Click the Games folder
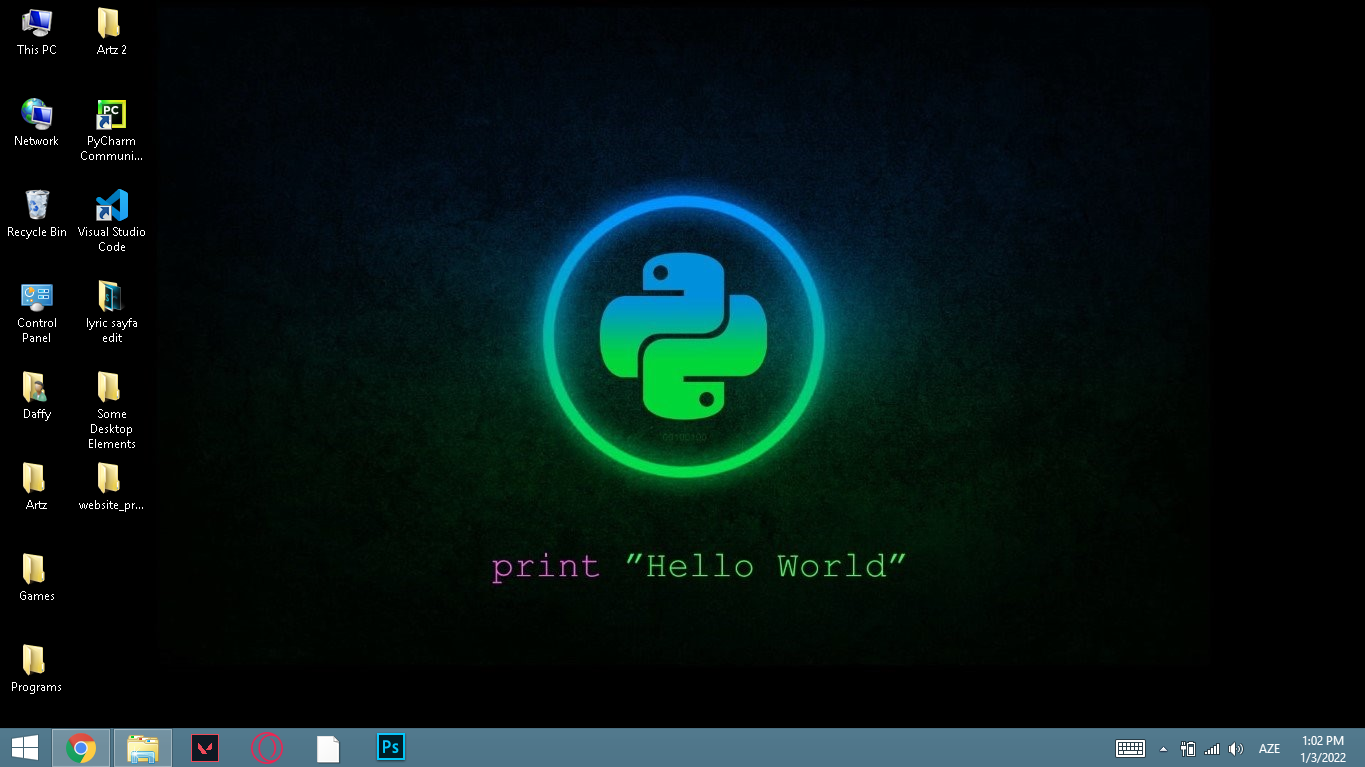The image size is (1365, 767). 37,578
